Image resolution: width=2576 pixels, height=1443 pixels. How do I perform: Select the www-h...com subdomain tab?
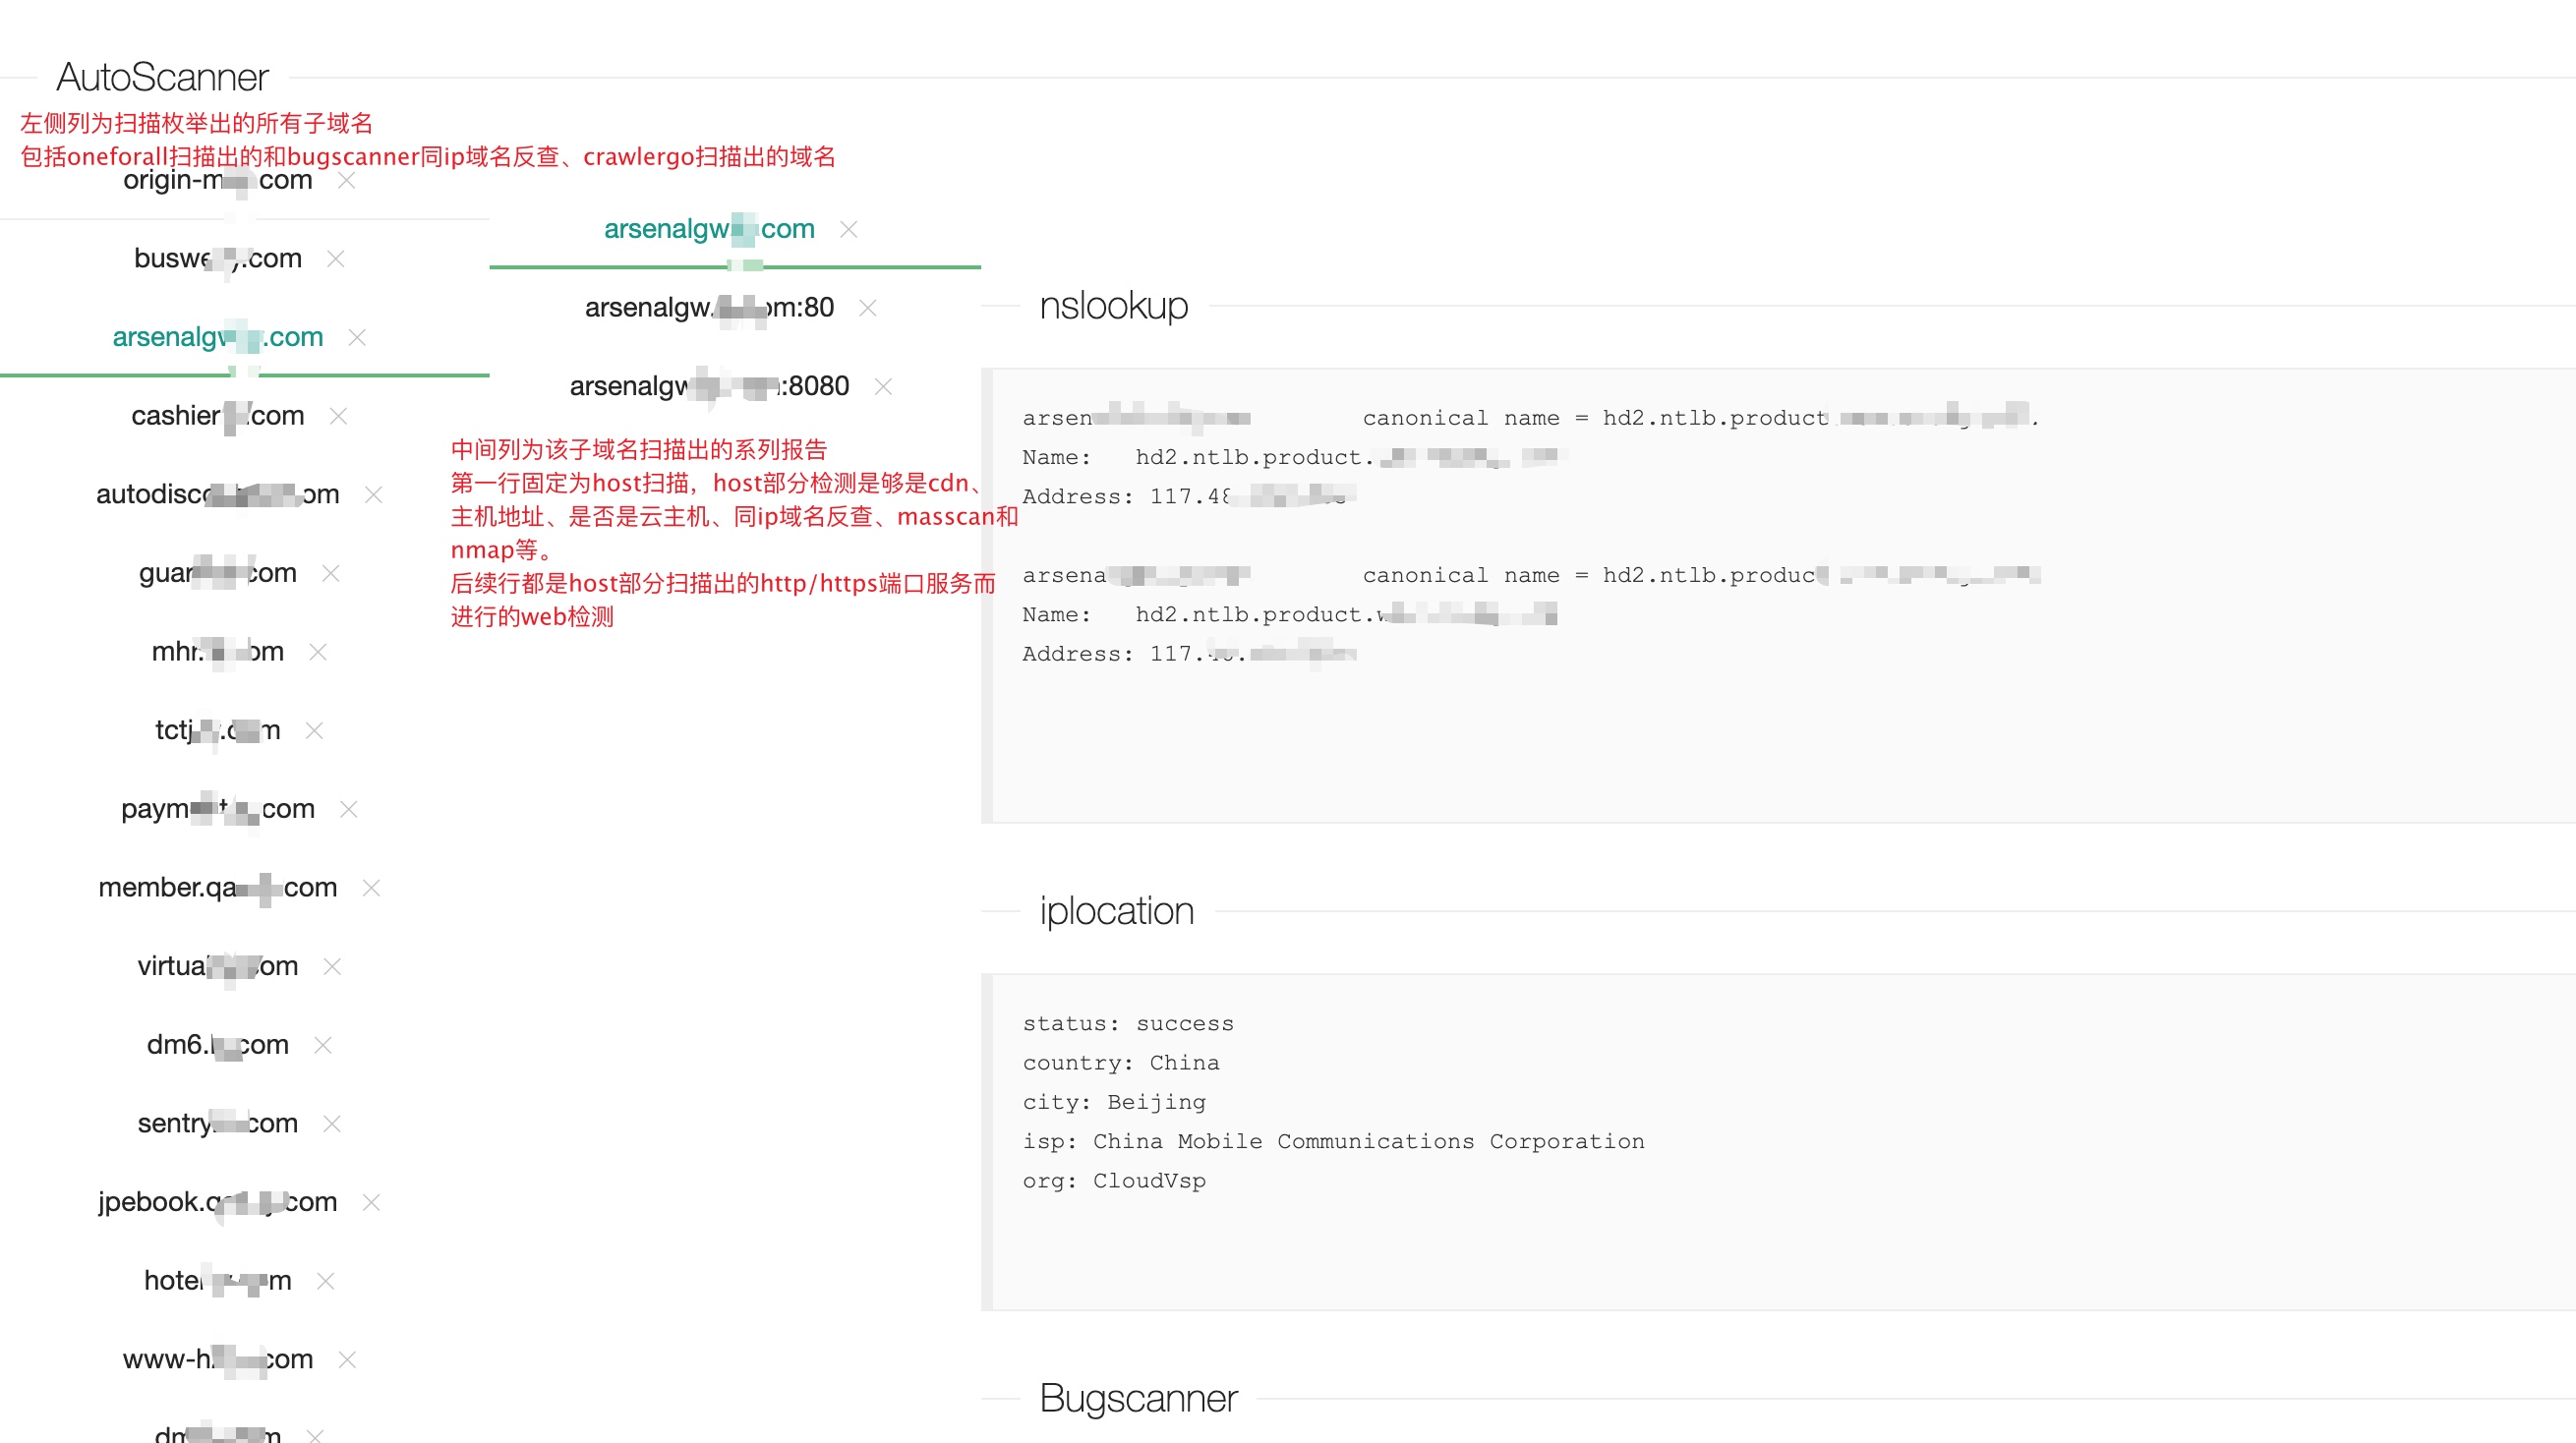click(x=218, y=1360)
